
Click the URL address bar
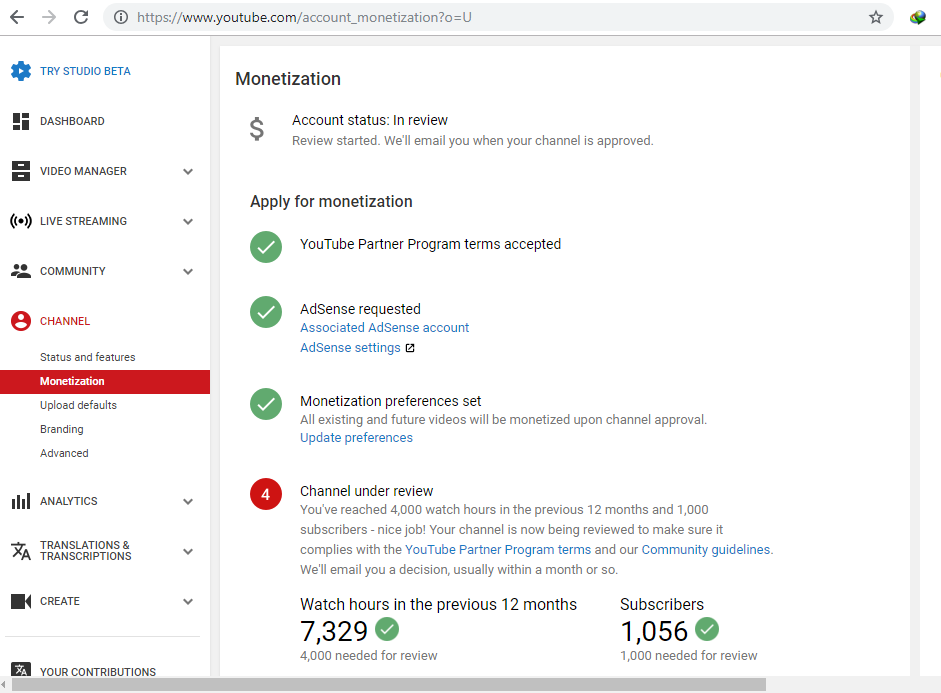(480, 17)
